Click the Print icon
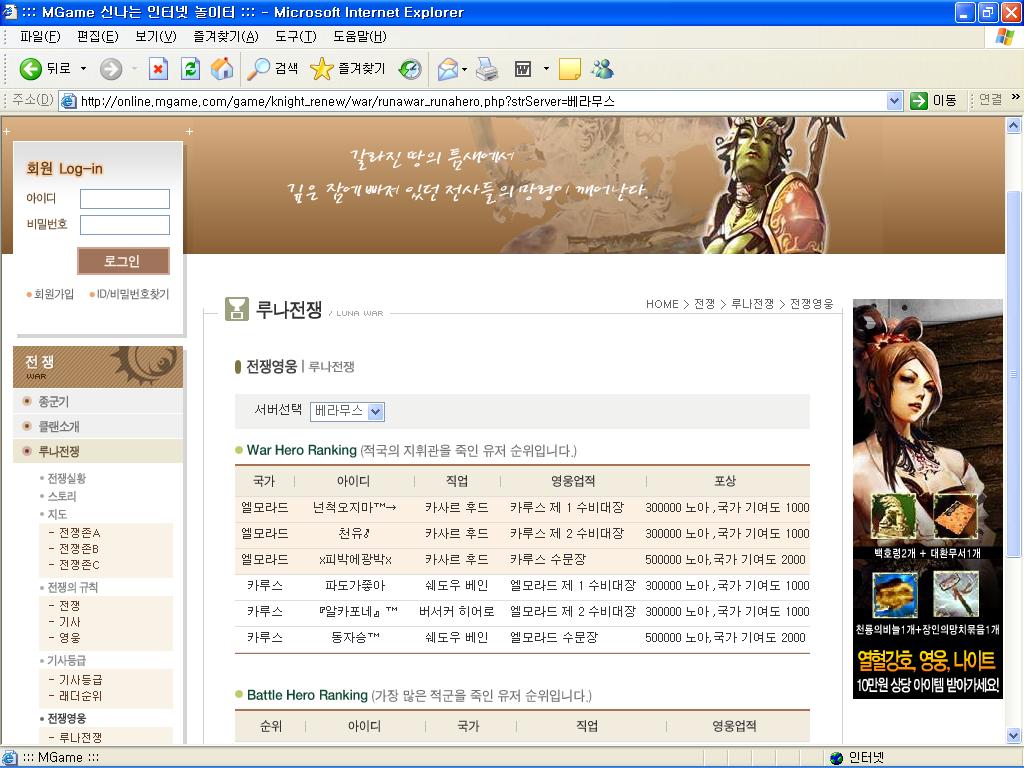This screenshot has height=768, width=1024. pos(487,69)
